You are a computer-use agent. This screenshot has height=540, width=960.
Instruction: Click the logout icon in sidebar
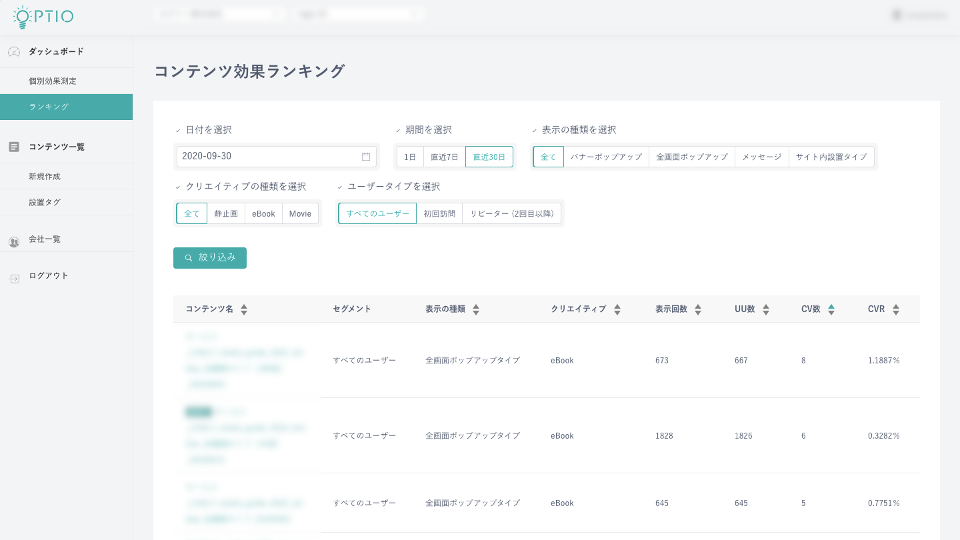tap(14, 276)
